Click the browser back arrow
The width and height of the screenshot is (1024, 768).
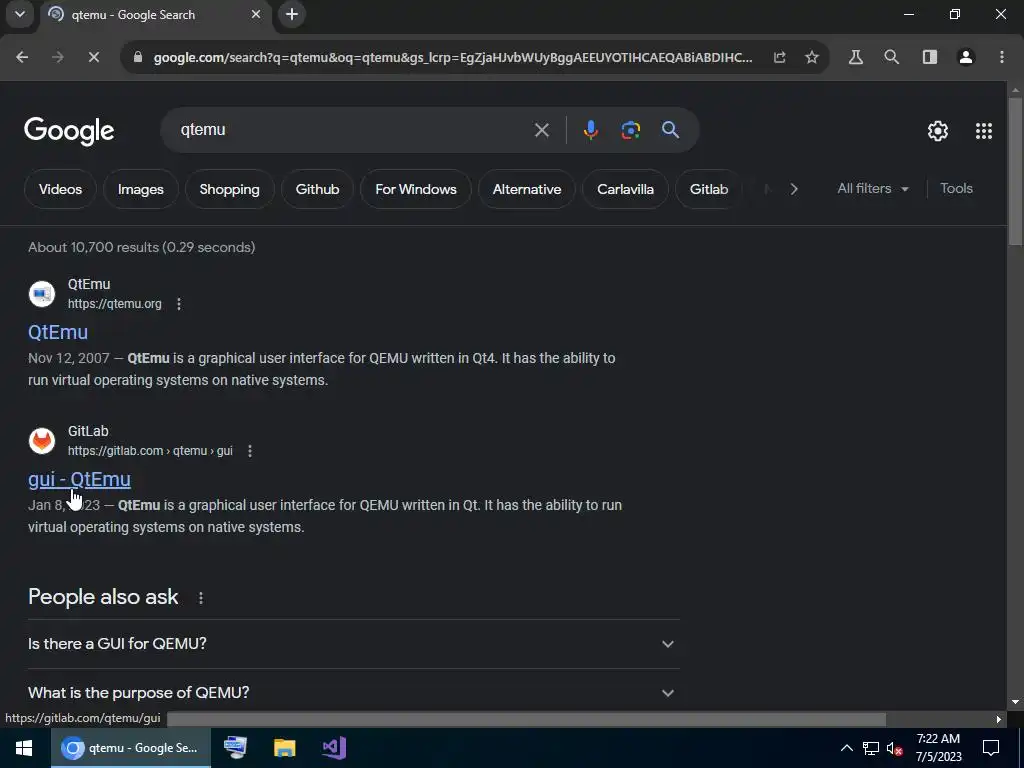pos(22,57)
